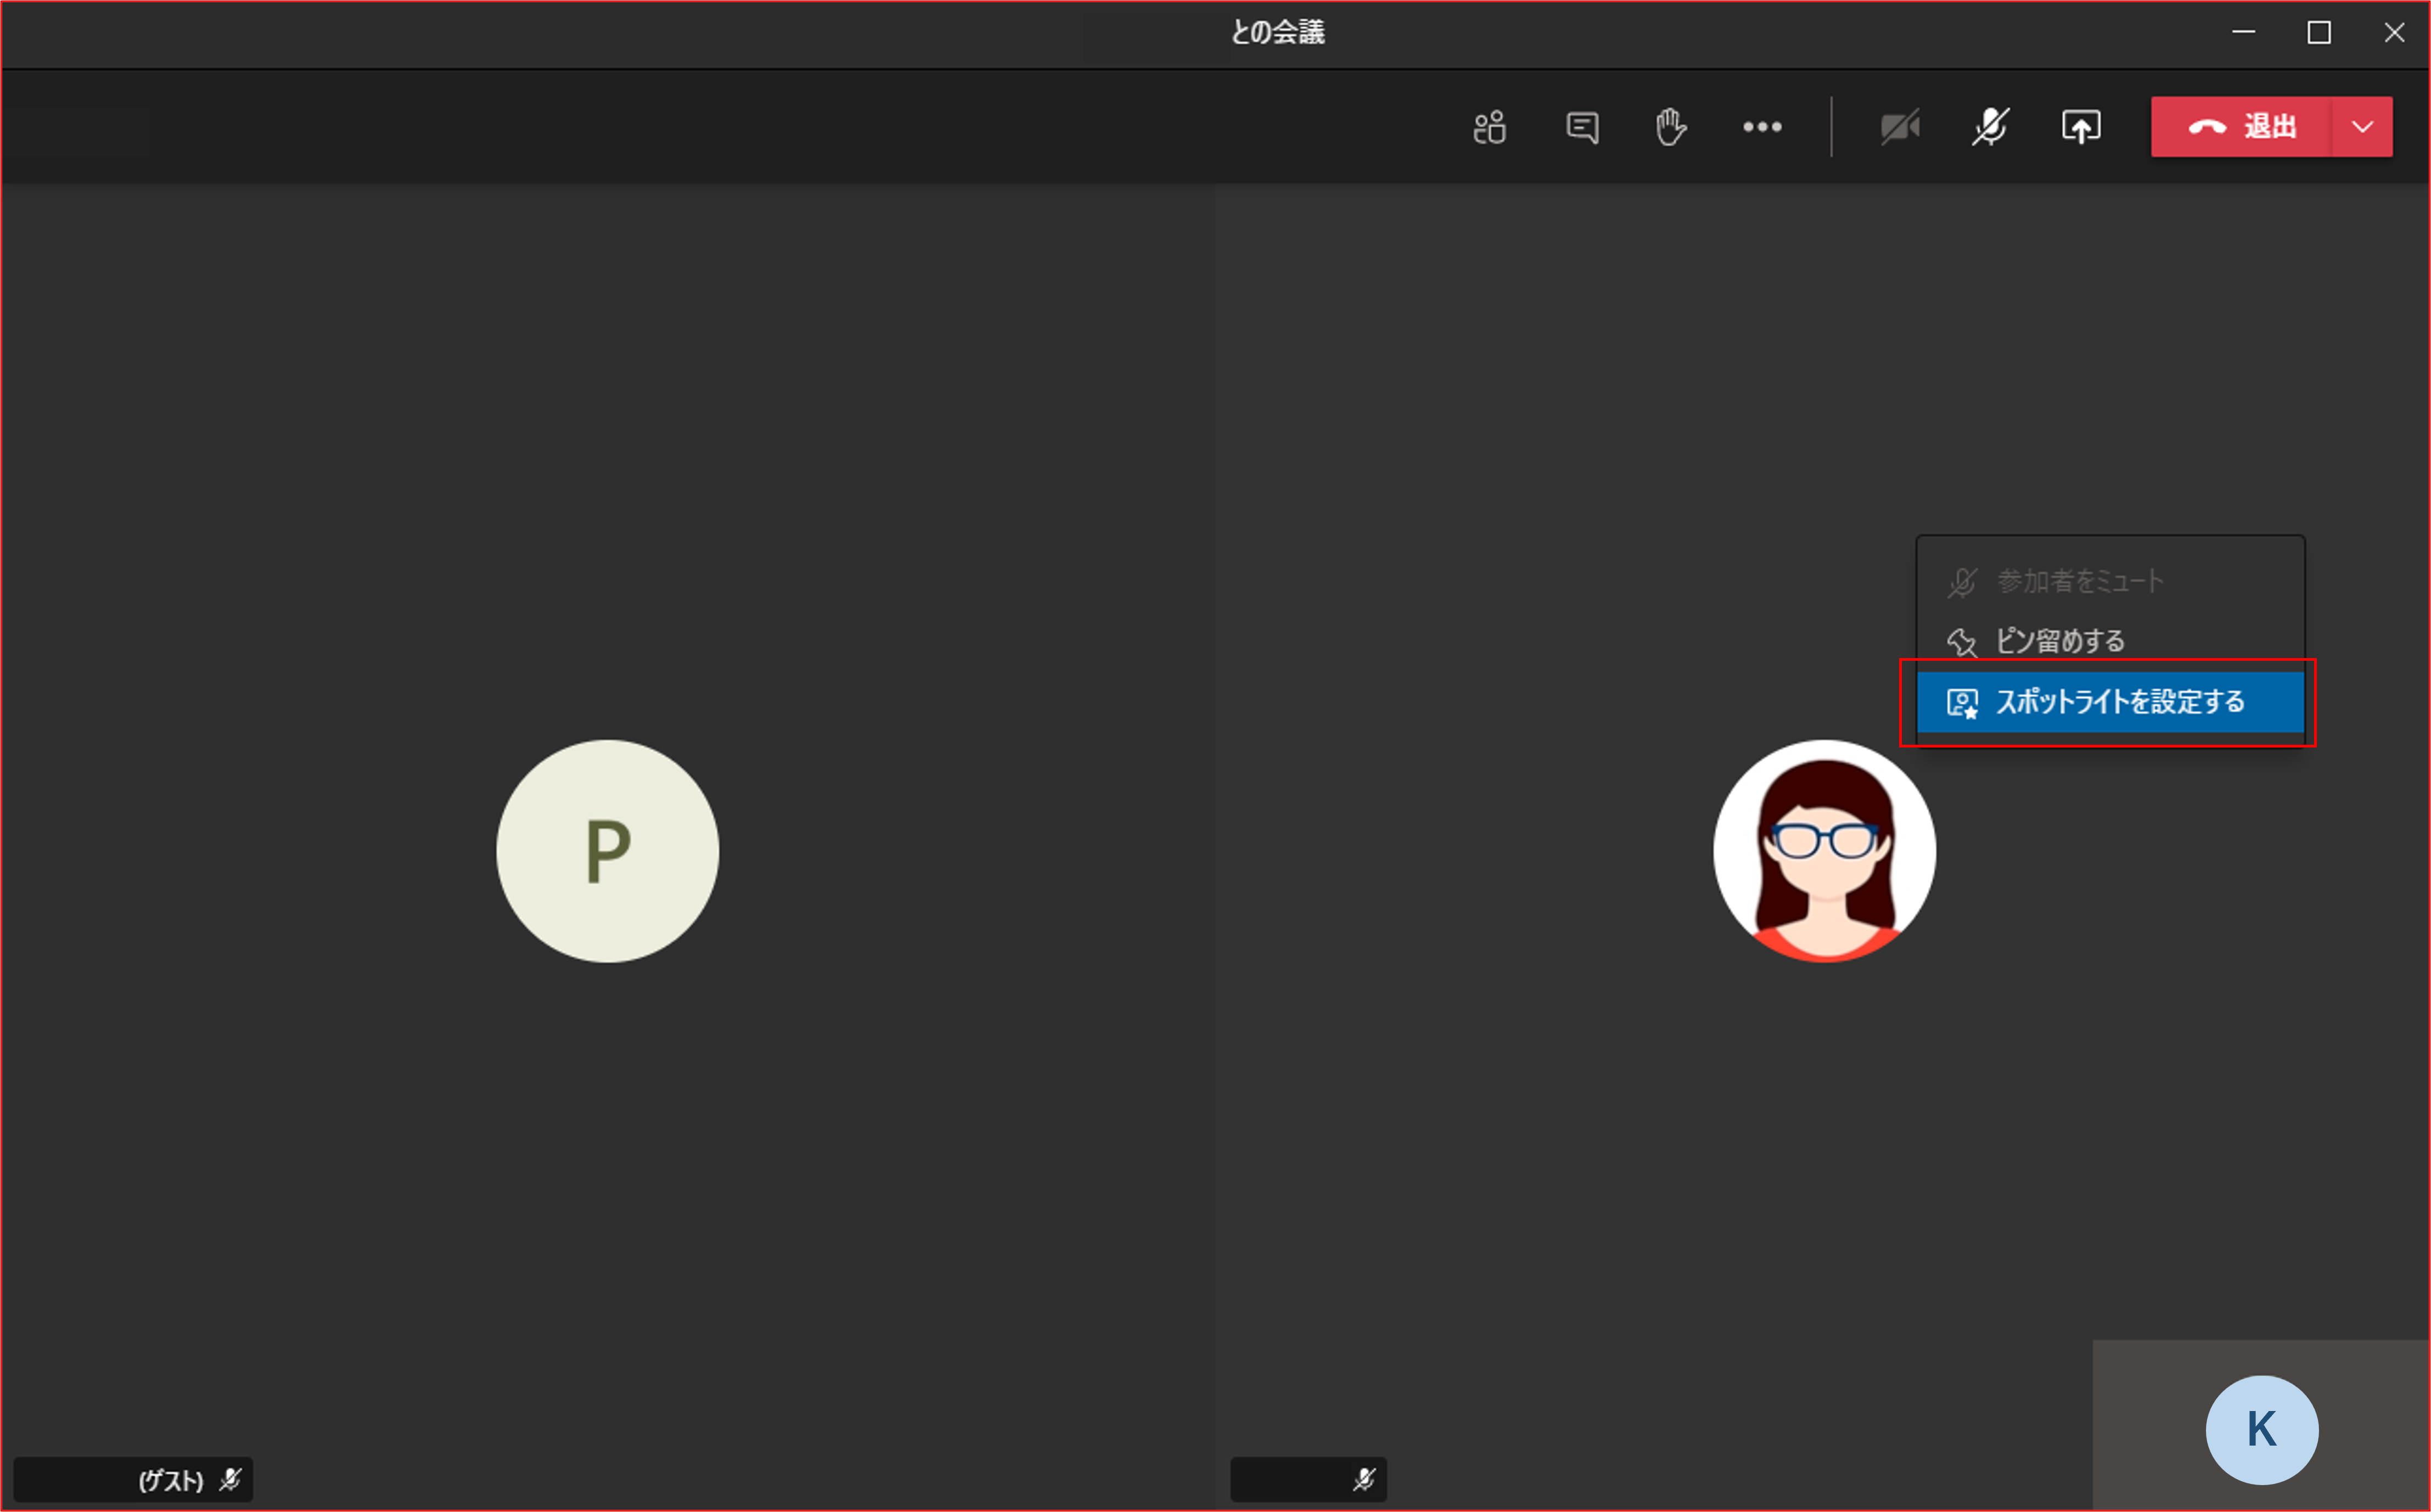Screen dimensions: 2431x1512
Task: Show the participants panel
Action: [1489, 127]
